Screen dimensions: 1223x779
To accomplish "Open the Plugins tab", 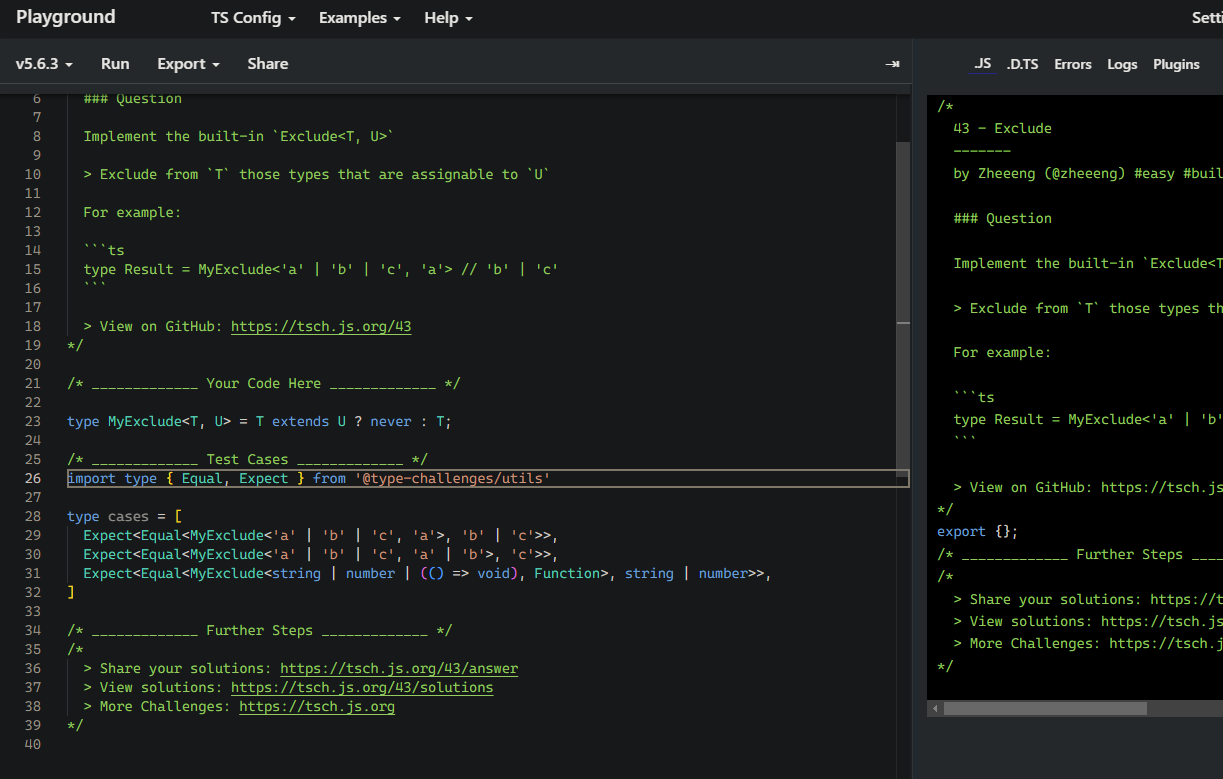I will point(1176,64).
